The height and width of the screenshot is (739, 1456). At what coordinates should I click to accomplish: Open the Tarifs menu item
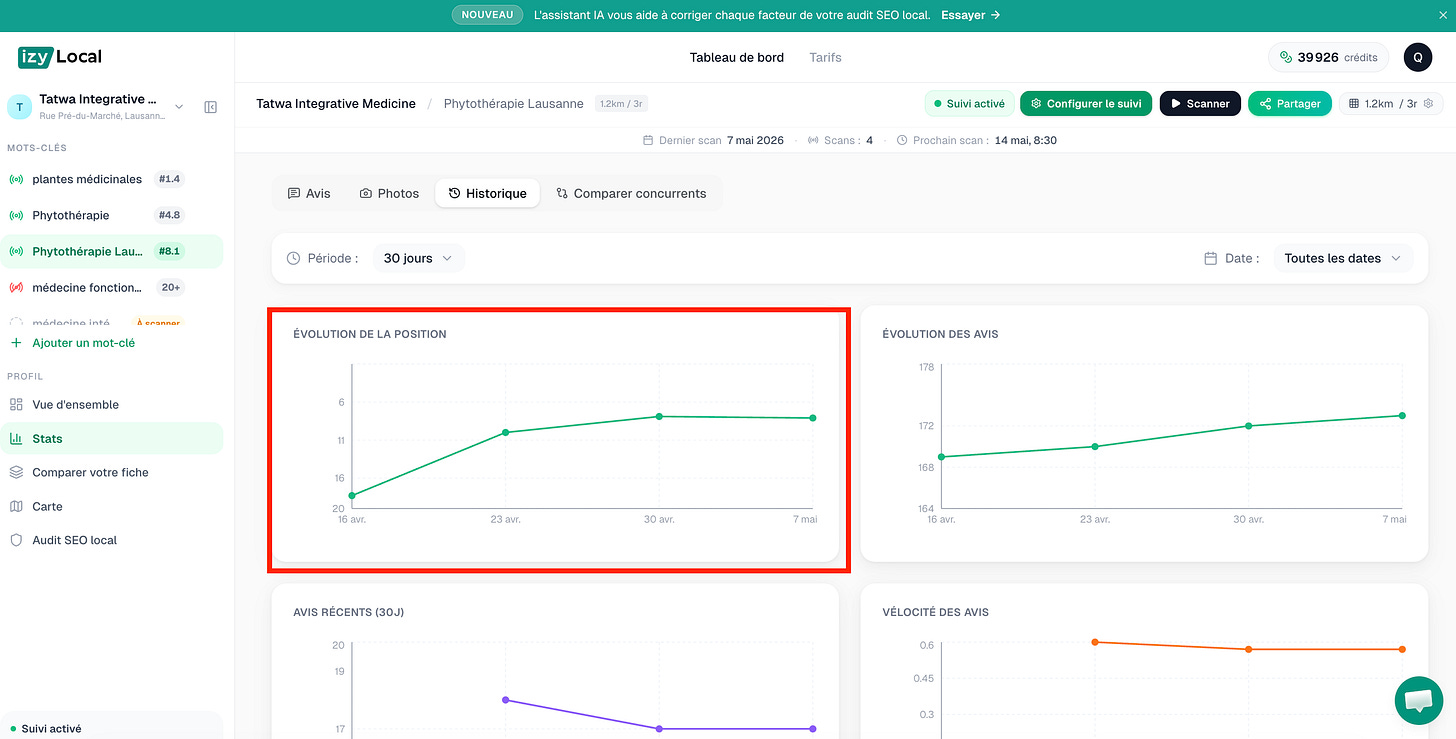click(x=825, y=57)
